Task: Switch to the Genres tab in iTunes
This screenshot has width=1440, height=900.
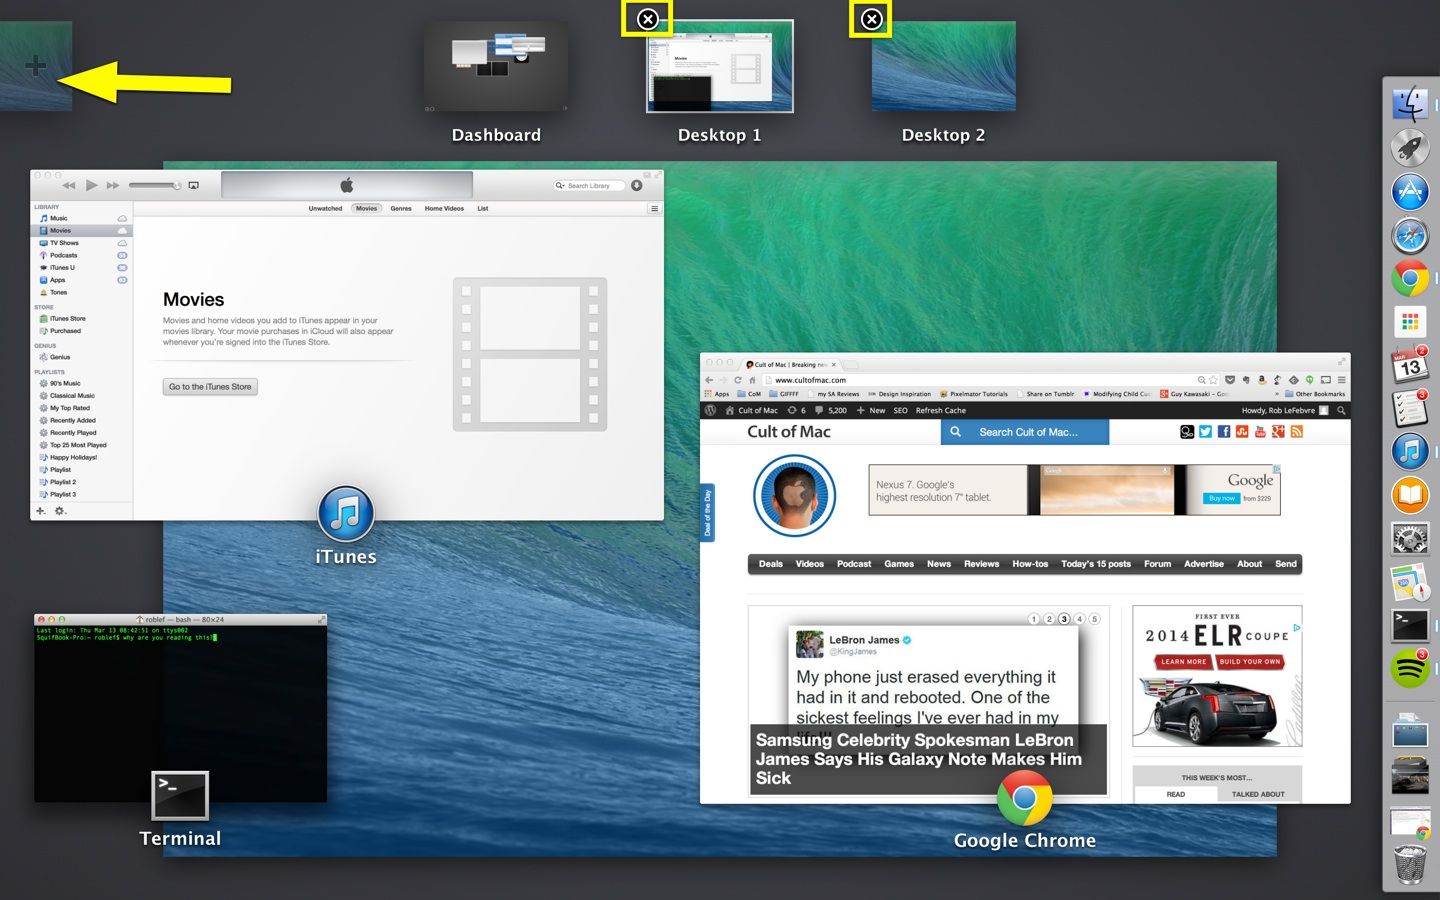Action: point(401,209)
